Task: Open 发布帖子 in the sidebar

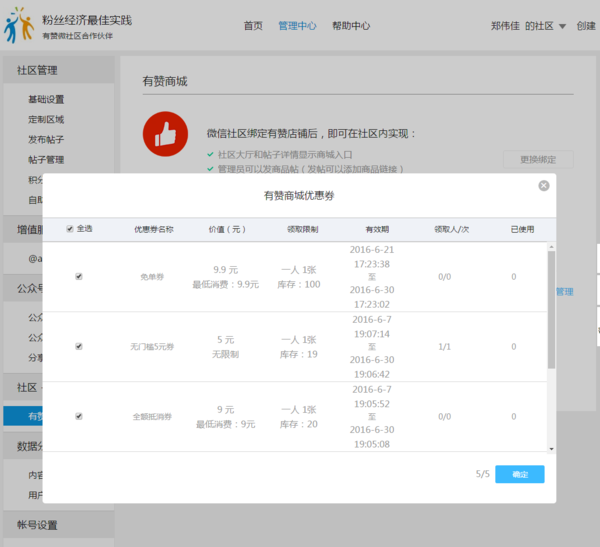Action: point(46,139)
